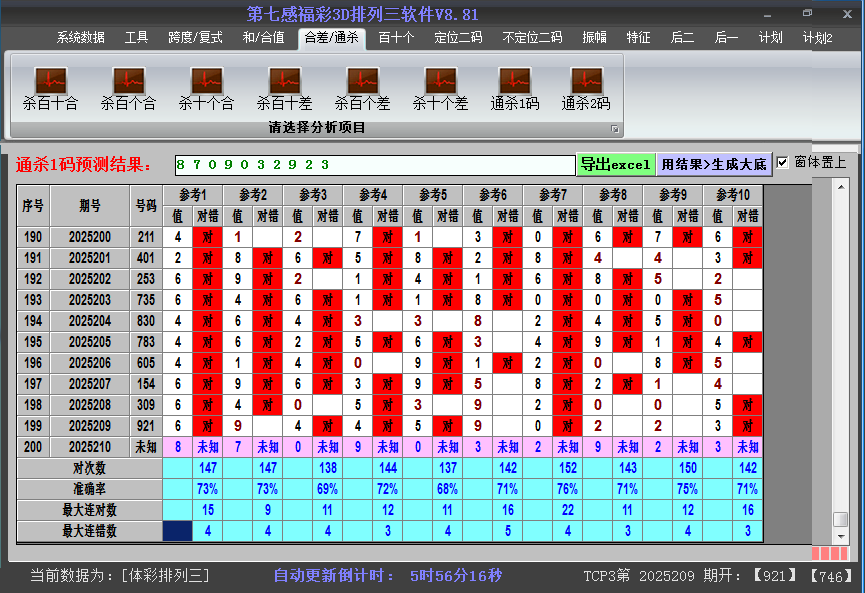Click the 号码 column header
This screenshot has width=865, height=593.
coord(146,206)
